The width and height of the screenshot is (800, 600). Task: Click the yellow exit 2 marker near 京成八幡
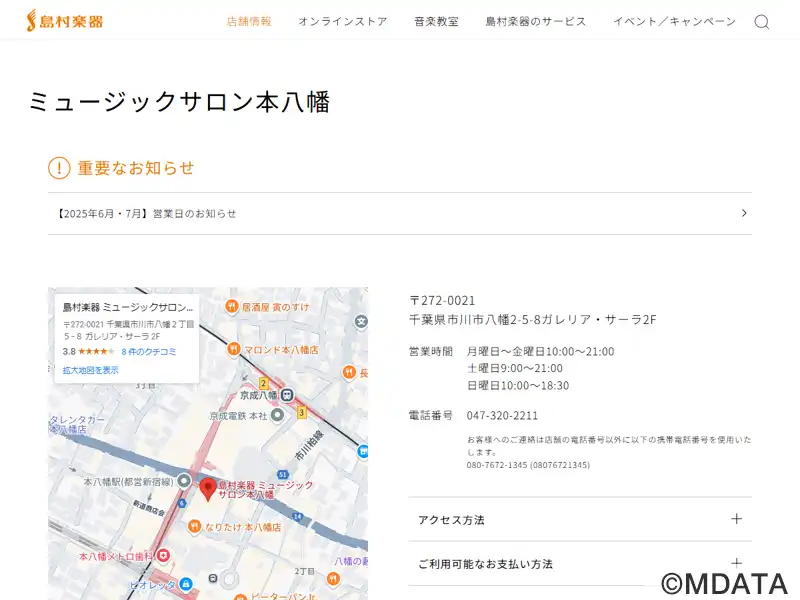pyautogui.click(x=264, y=383)
